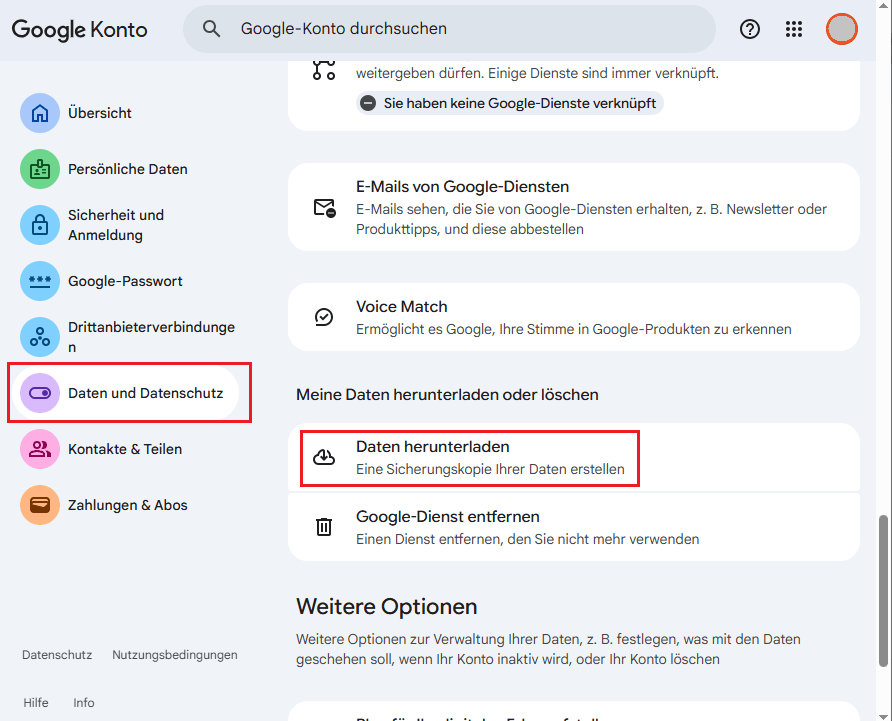Open the Datenschutz footer link
892x721 pixels.
point(57,655)
